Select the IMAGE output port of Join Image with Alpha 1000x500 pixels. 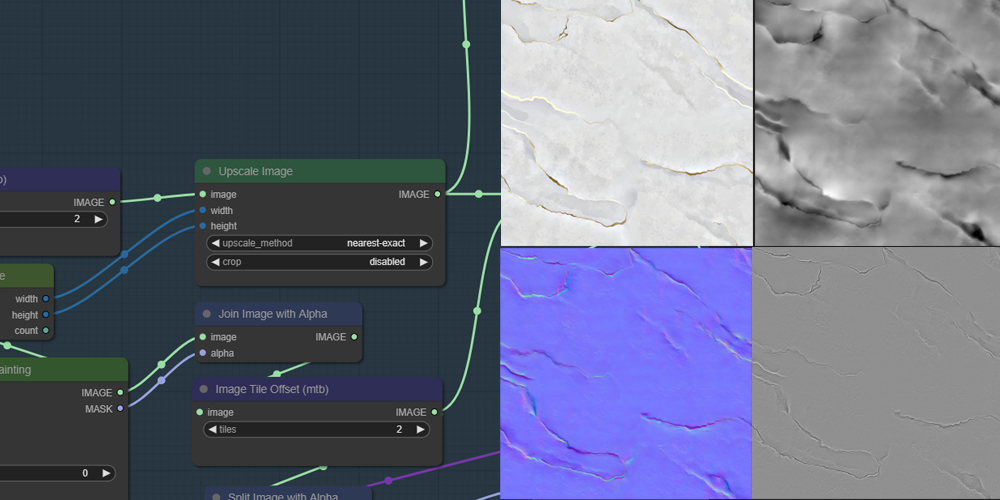(x=355, y=337)
